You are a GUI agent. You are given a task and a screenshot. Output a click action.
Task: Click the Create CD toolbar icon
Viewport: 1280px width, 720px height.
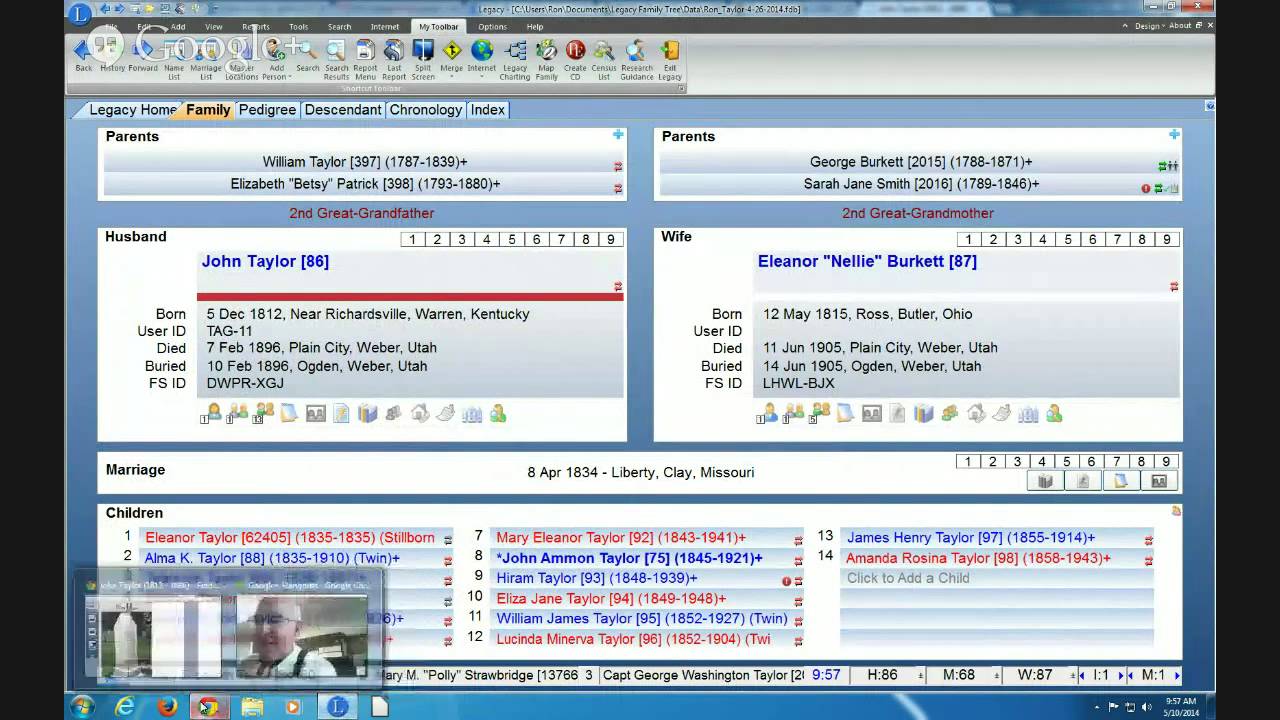575,60
